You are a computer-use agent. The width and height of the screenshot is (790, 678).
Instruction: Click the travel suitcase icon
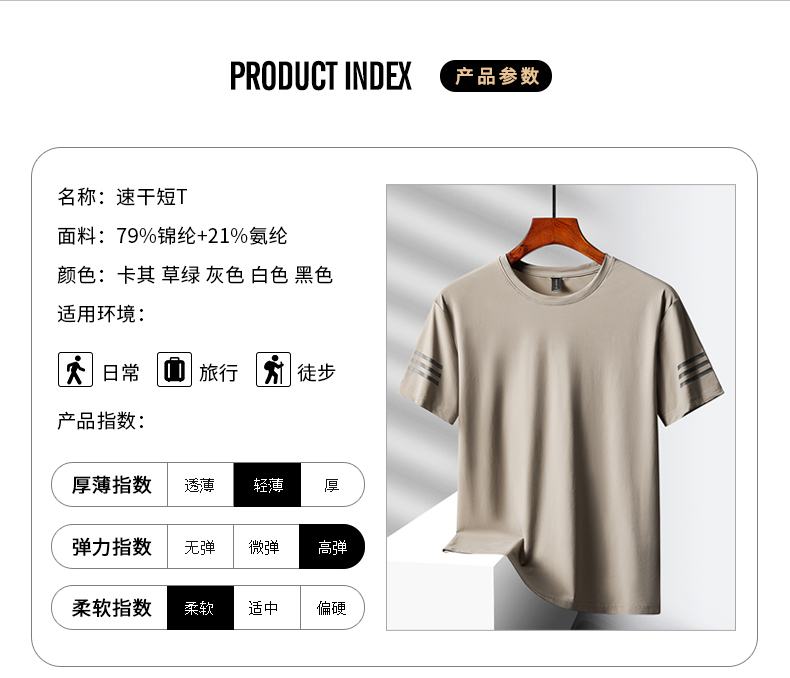click(x=174, y=370)
